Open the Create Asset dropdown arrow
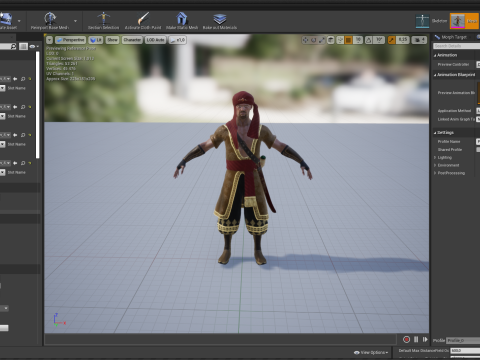The image size is (480, 360). pyautogui.click(x=19, y=21)
